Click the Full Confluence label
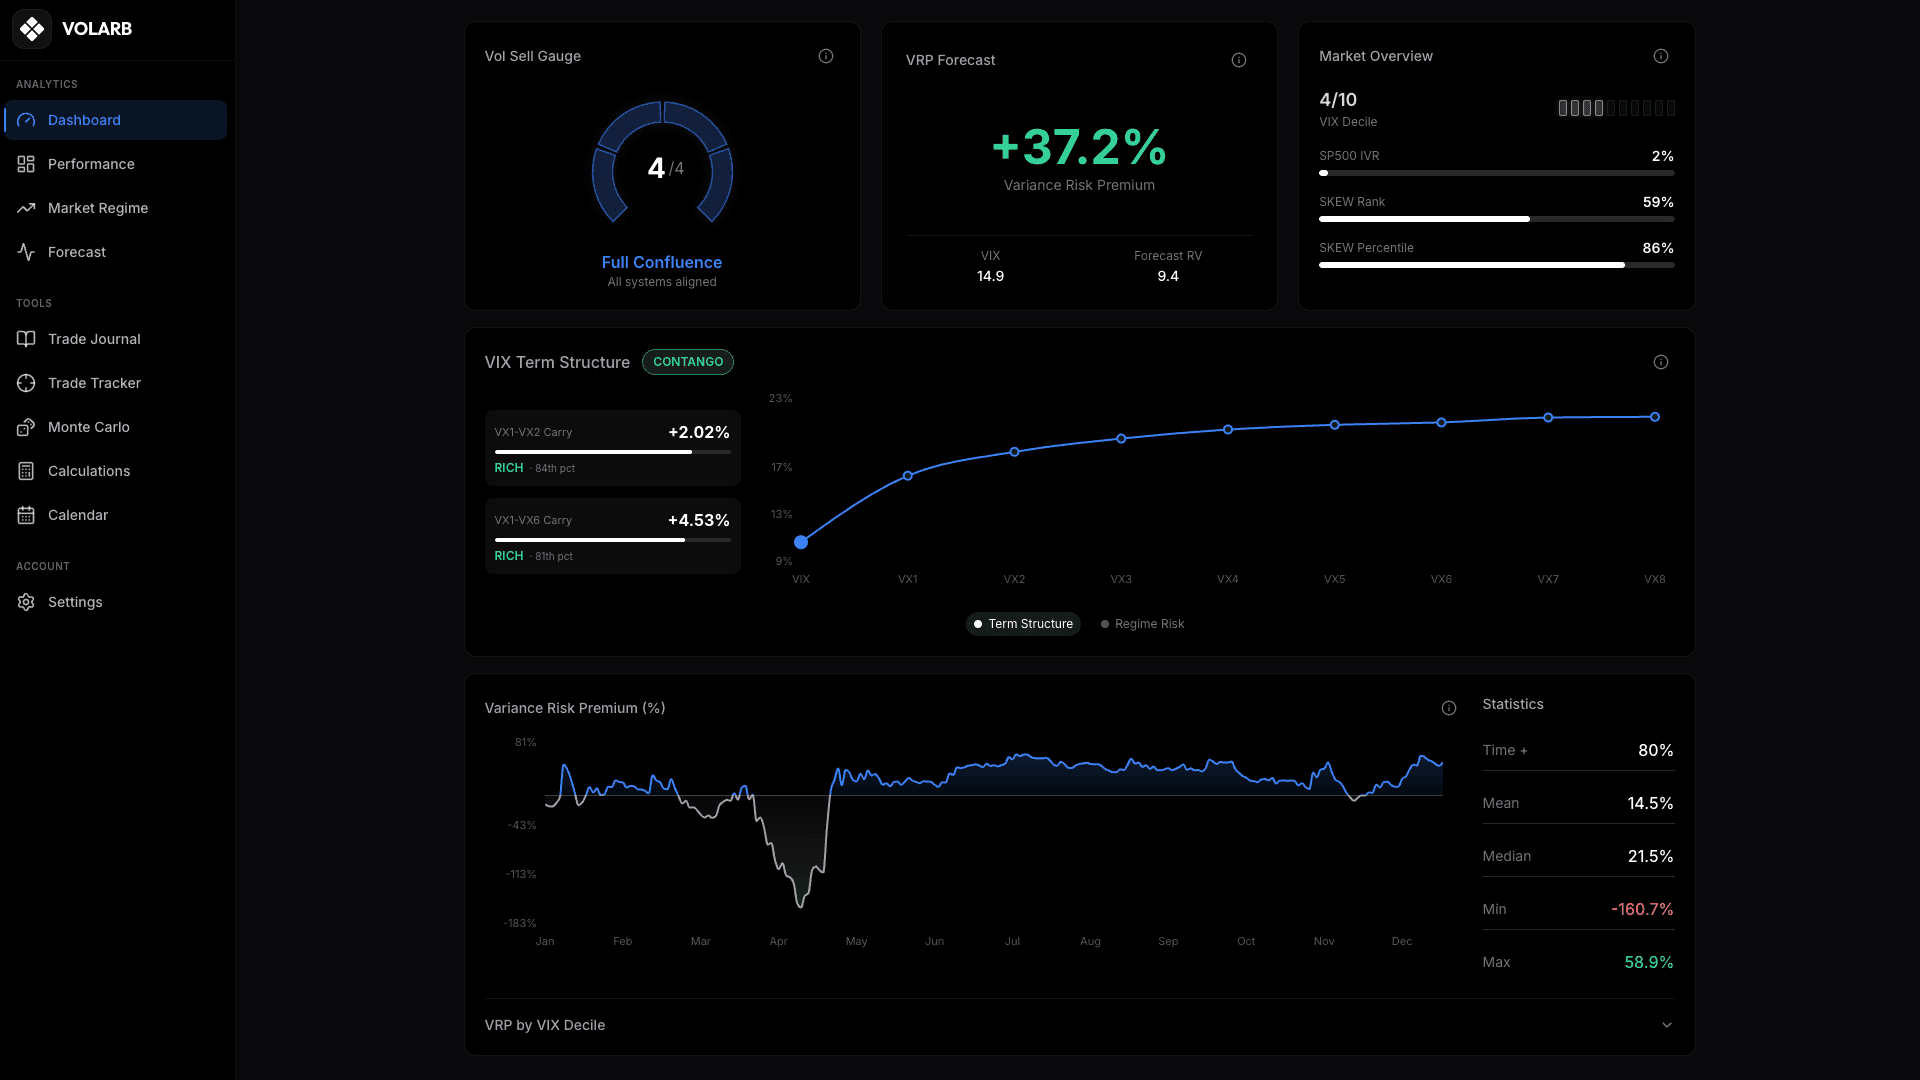The width and height of the screenshot is (1920, 1080). (661, 262)
